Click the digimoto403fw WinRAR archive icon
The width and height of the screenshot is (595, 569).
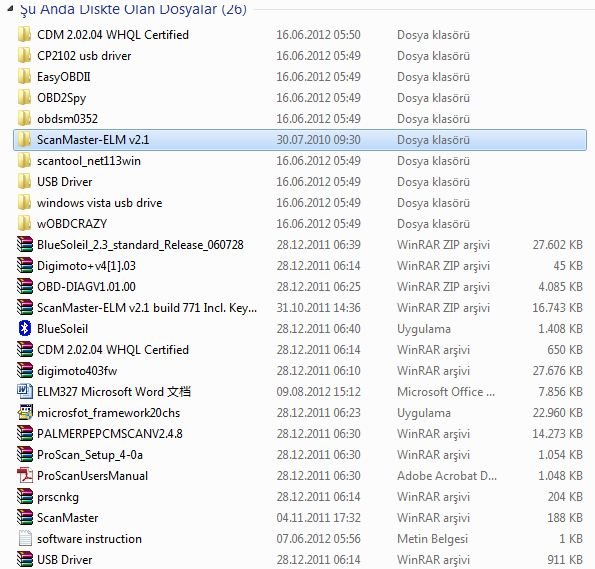(25, 370)
